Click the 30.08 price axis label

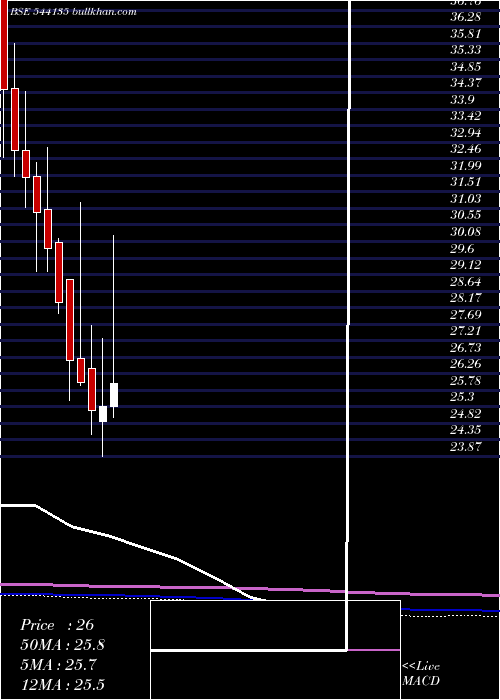click(466, 232)
